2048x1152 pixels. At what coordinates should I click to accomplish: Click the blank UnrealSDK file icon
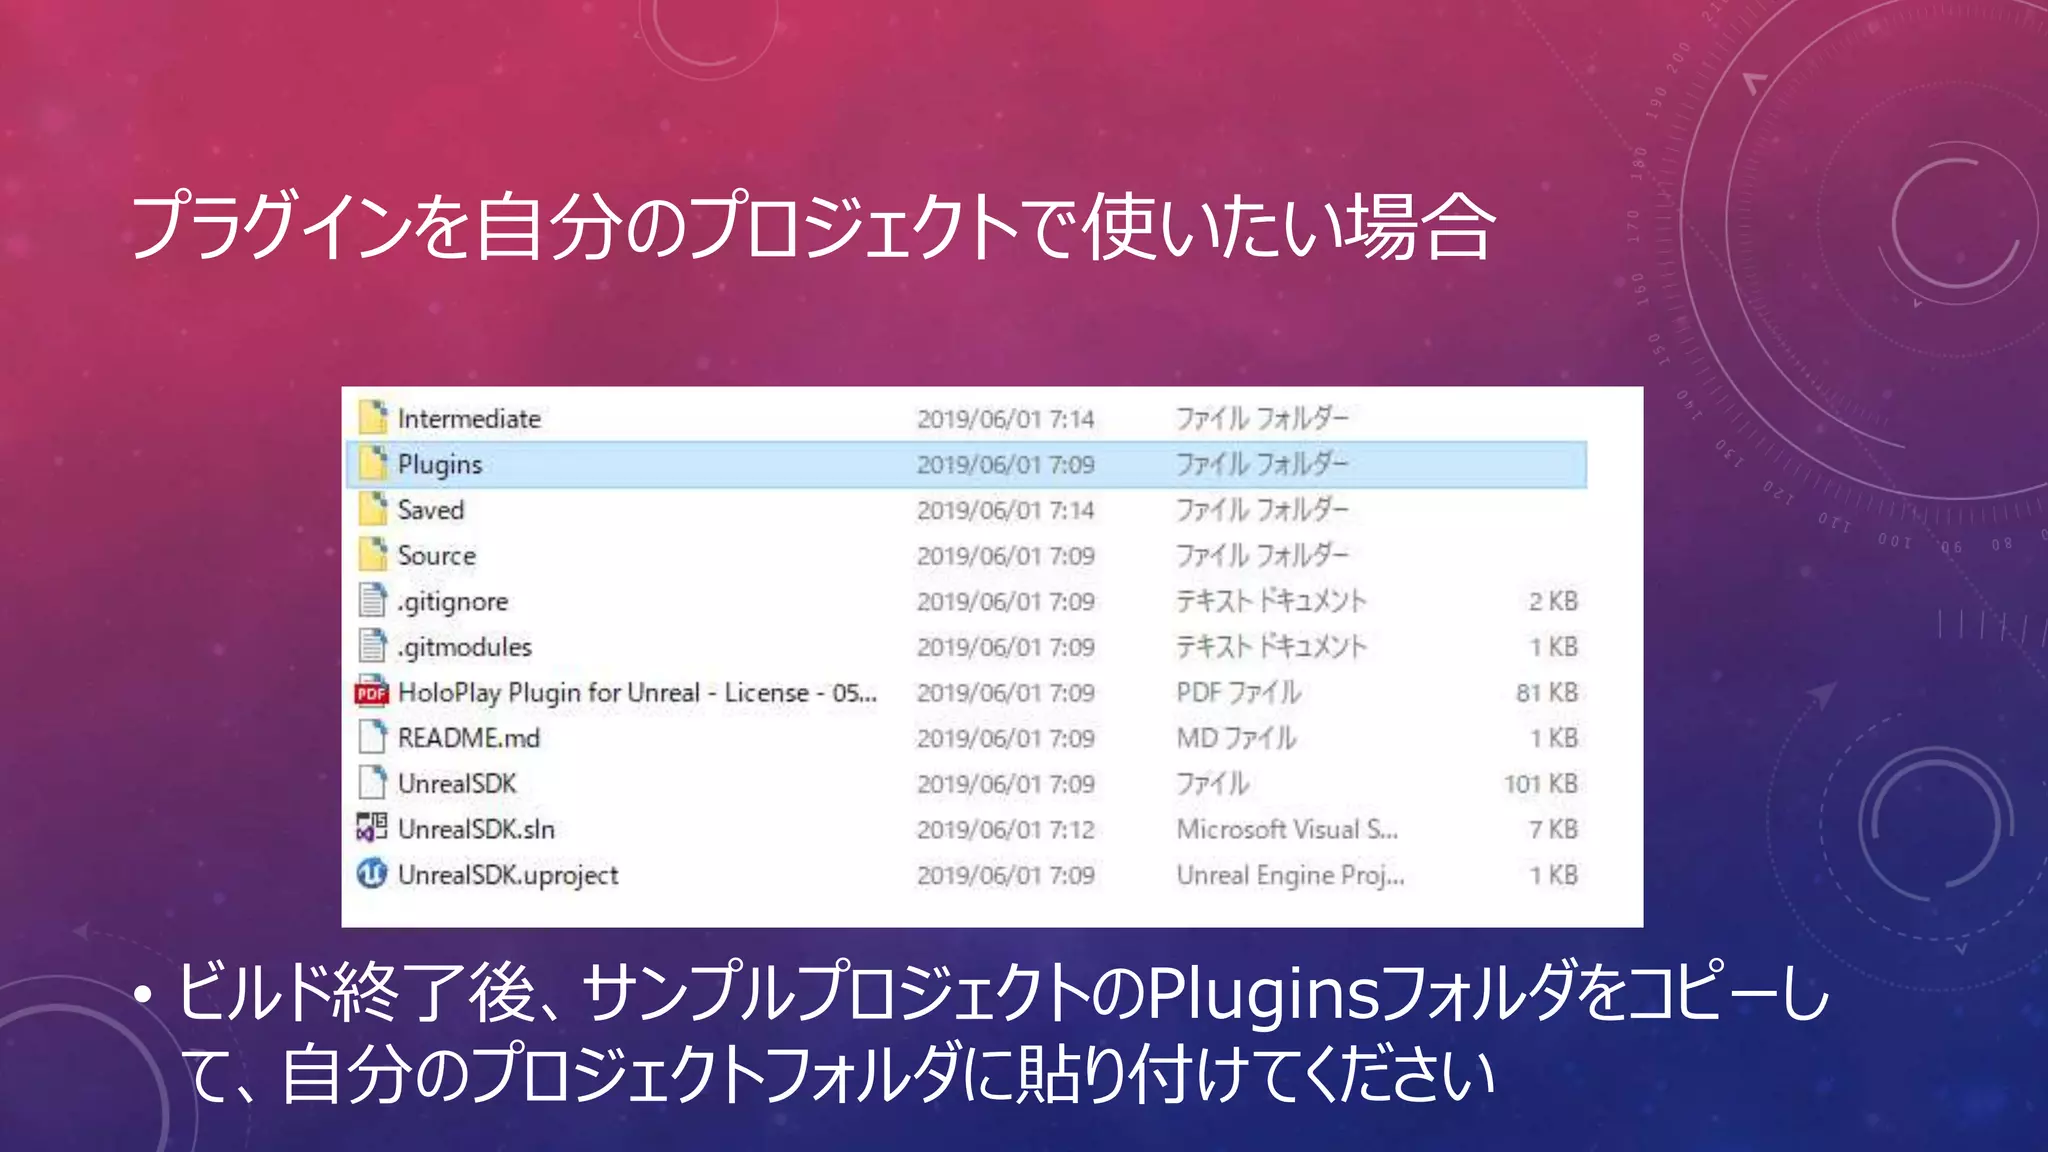[373, 783]
